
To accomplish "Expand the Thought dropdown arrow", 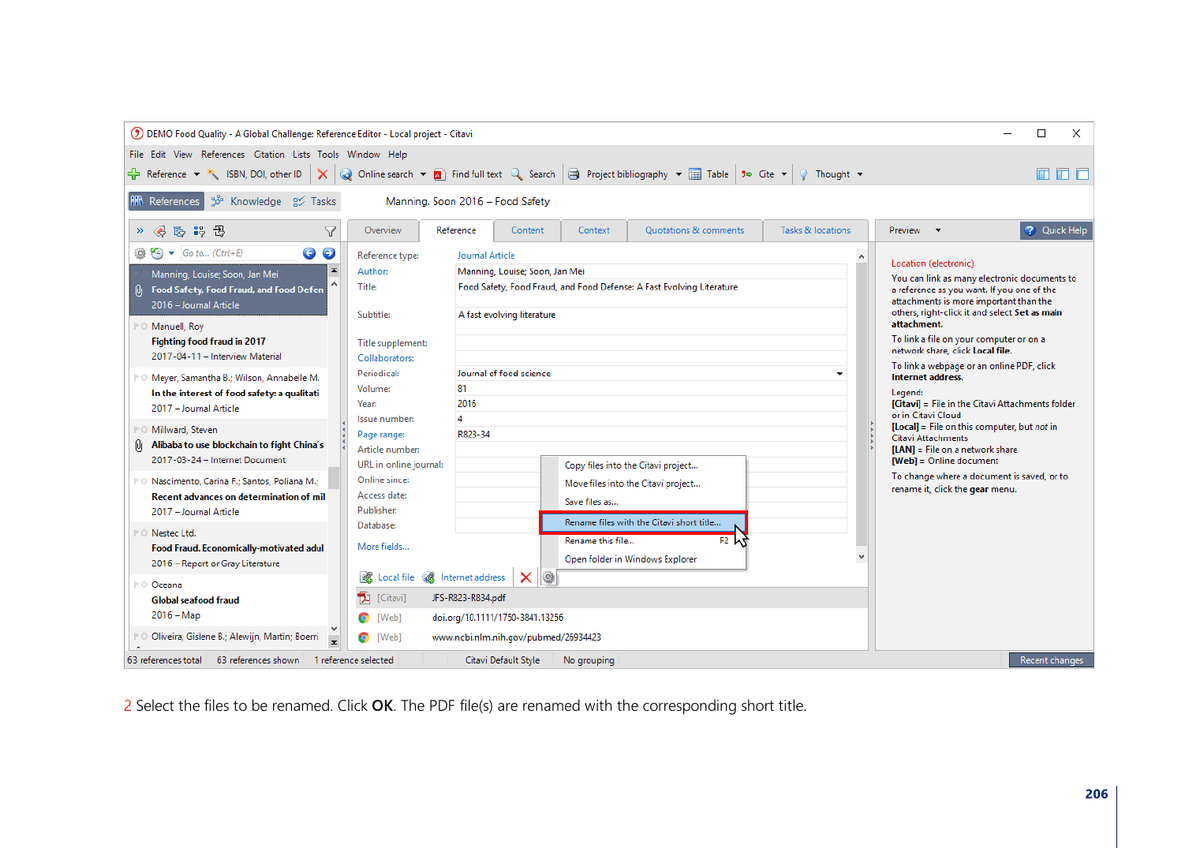I will point(860,174).
